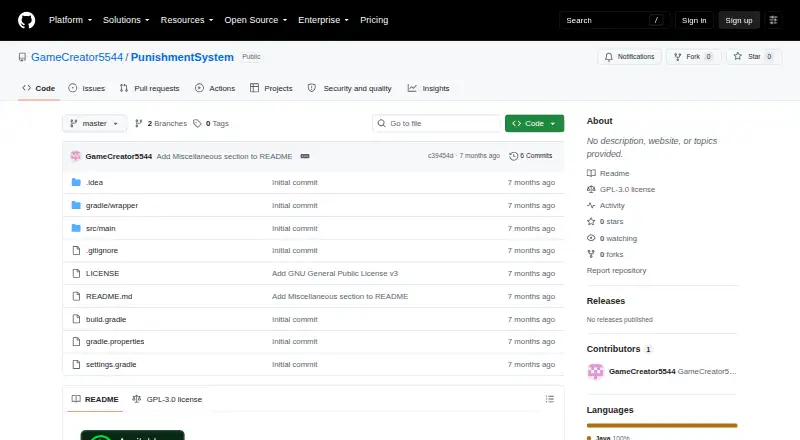
Task: Click the gradle.properties file icon
Action: [x=76, y=341]
